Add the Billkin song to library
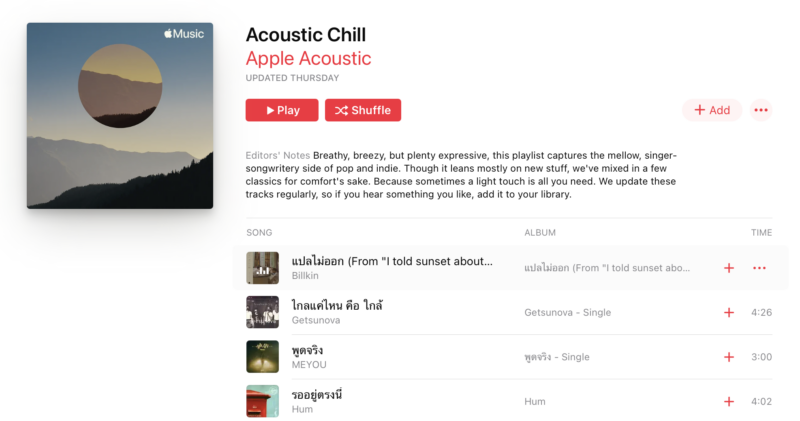The image size is (800, 421). click(729, 268)
